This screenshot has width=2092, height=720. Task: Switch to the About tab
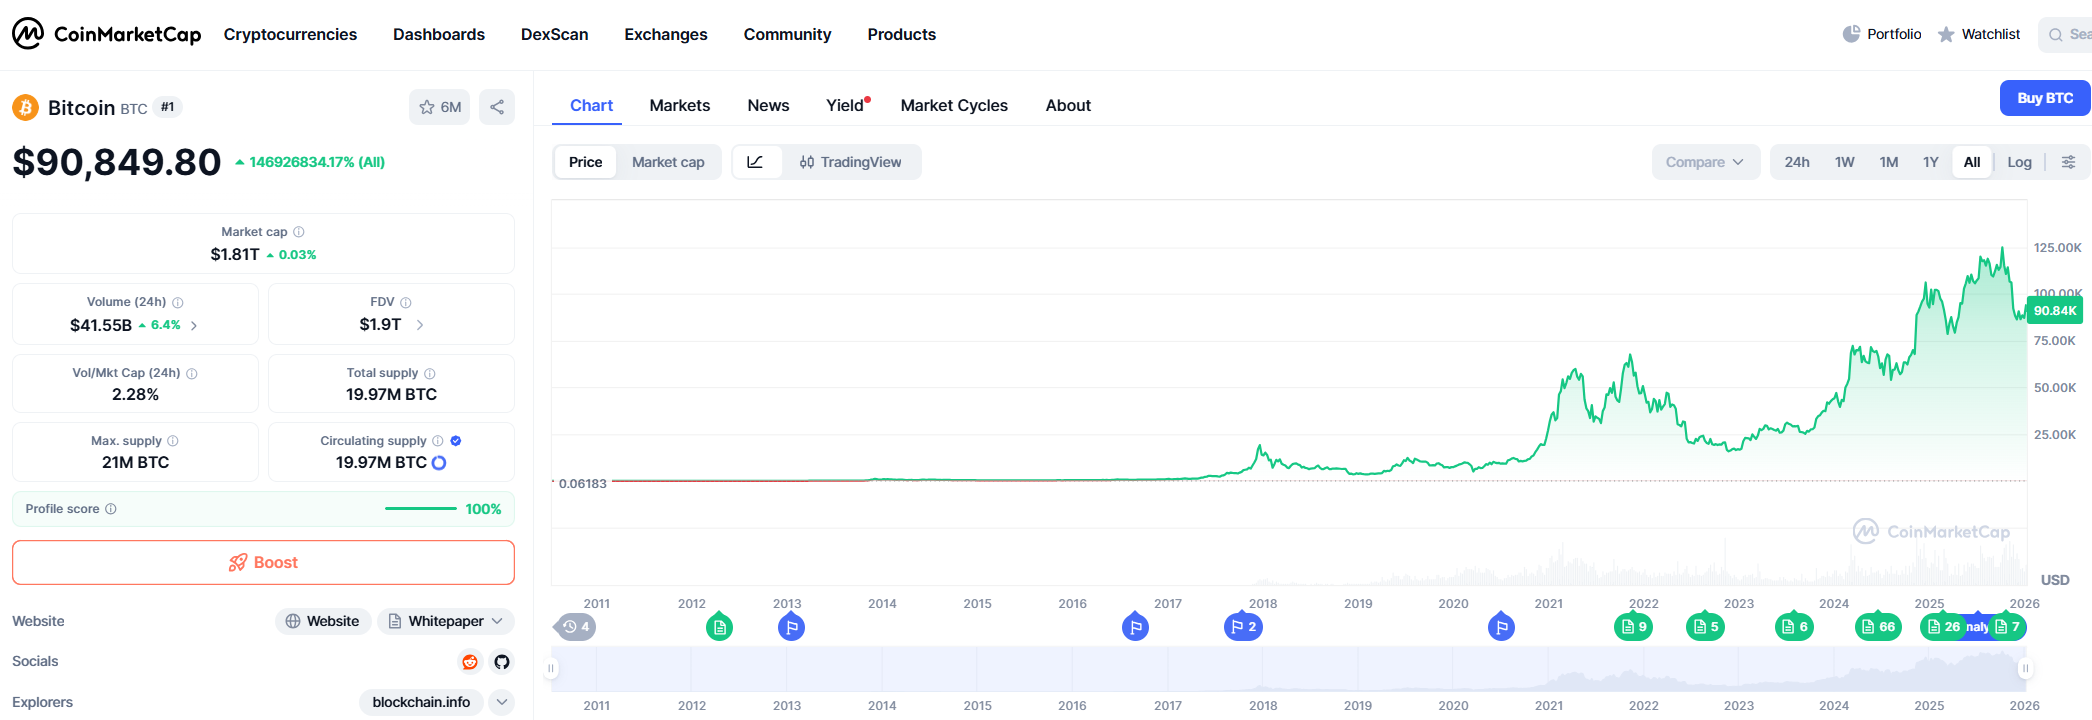click(x=1068, y=105)
